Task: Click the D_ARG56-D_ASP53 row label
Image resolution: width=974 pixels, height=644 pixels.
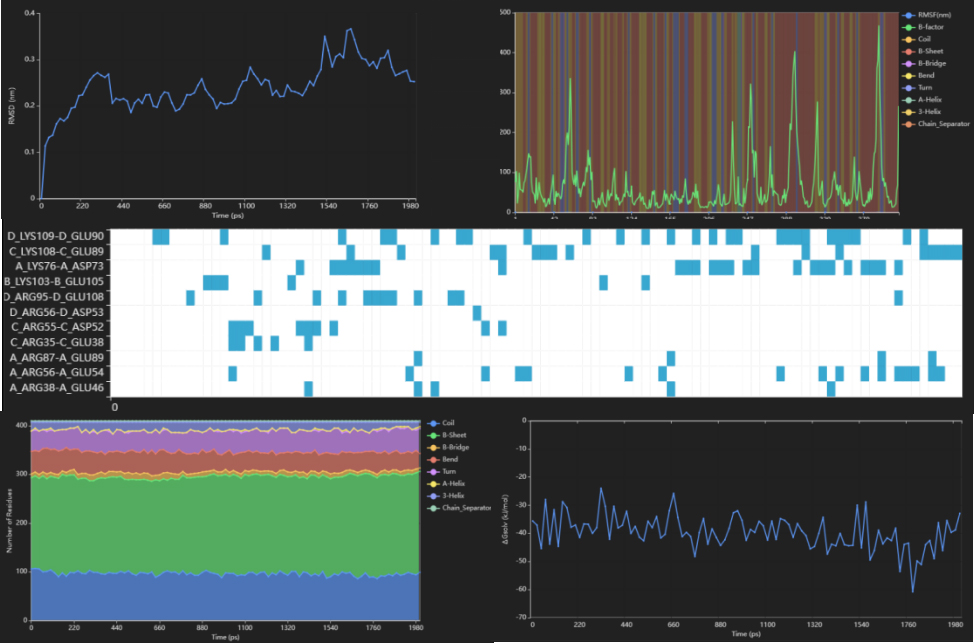Action: coord(57,312)
